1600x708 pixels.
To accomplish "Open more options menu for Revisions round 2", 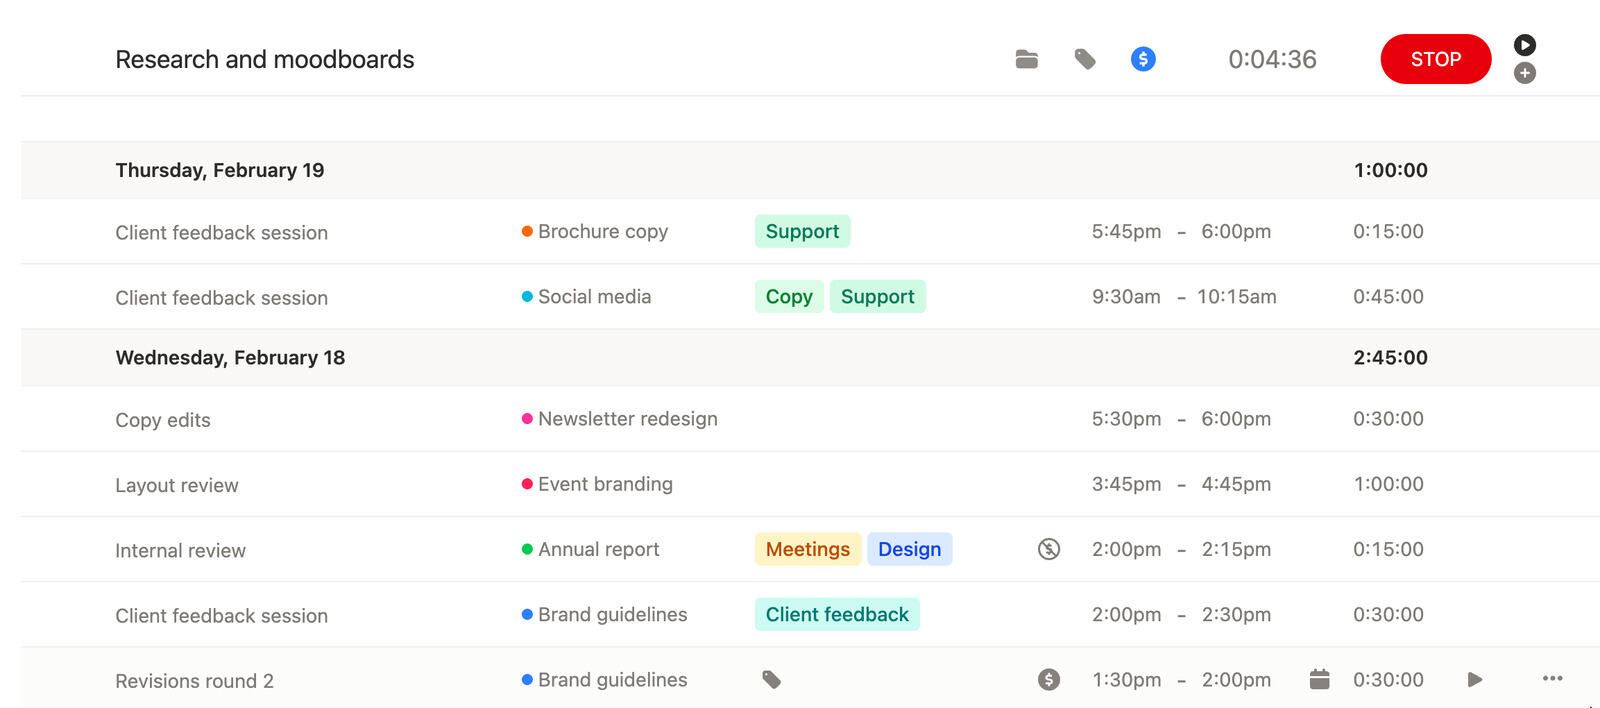I will pos(1552,679).
